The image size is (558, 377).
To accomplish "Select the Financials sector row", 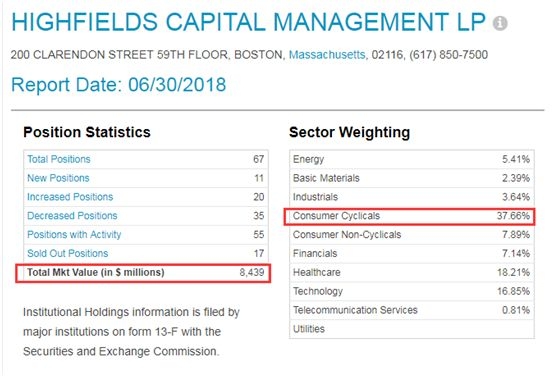I will tap(412, 253).
